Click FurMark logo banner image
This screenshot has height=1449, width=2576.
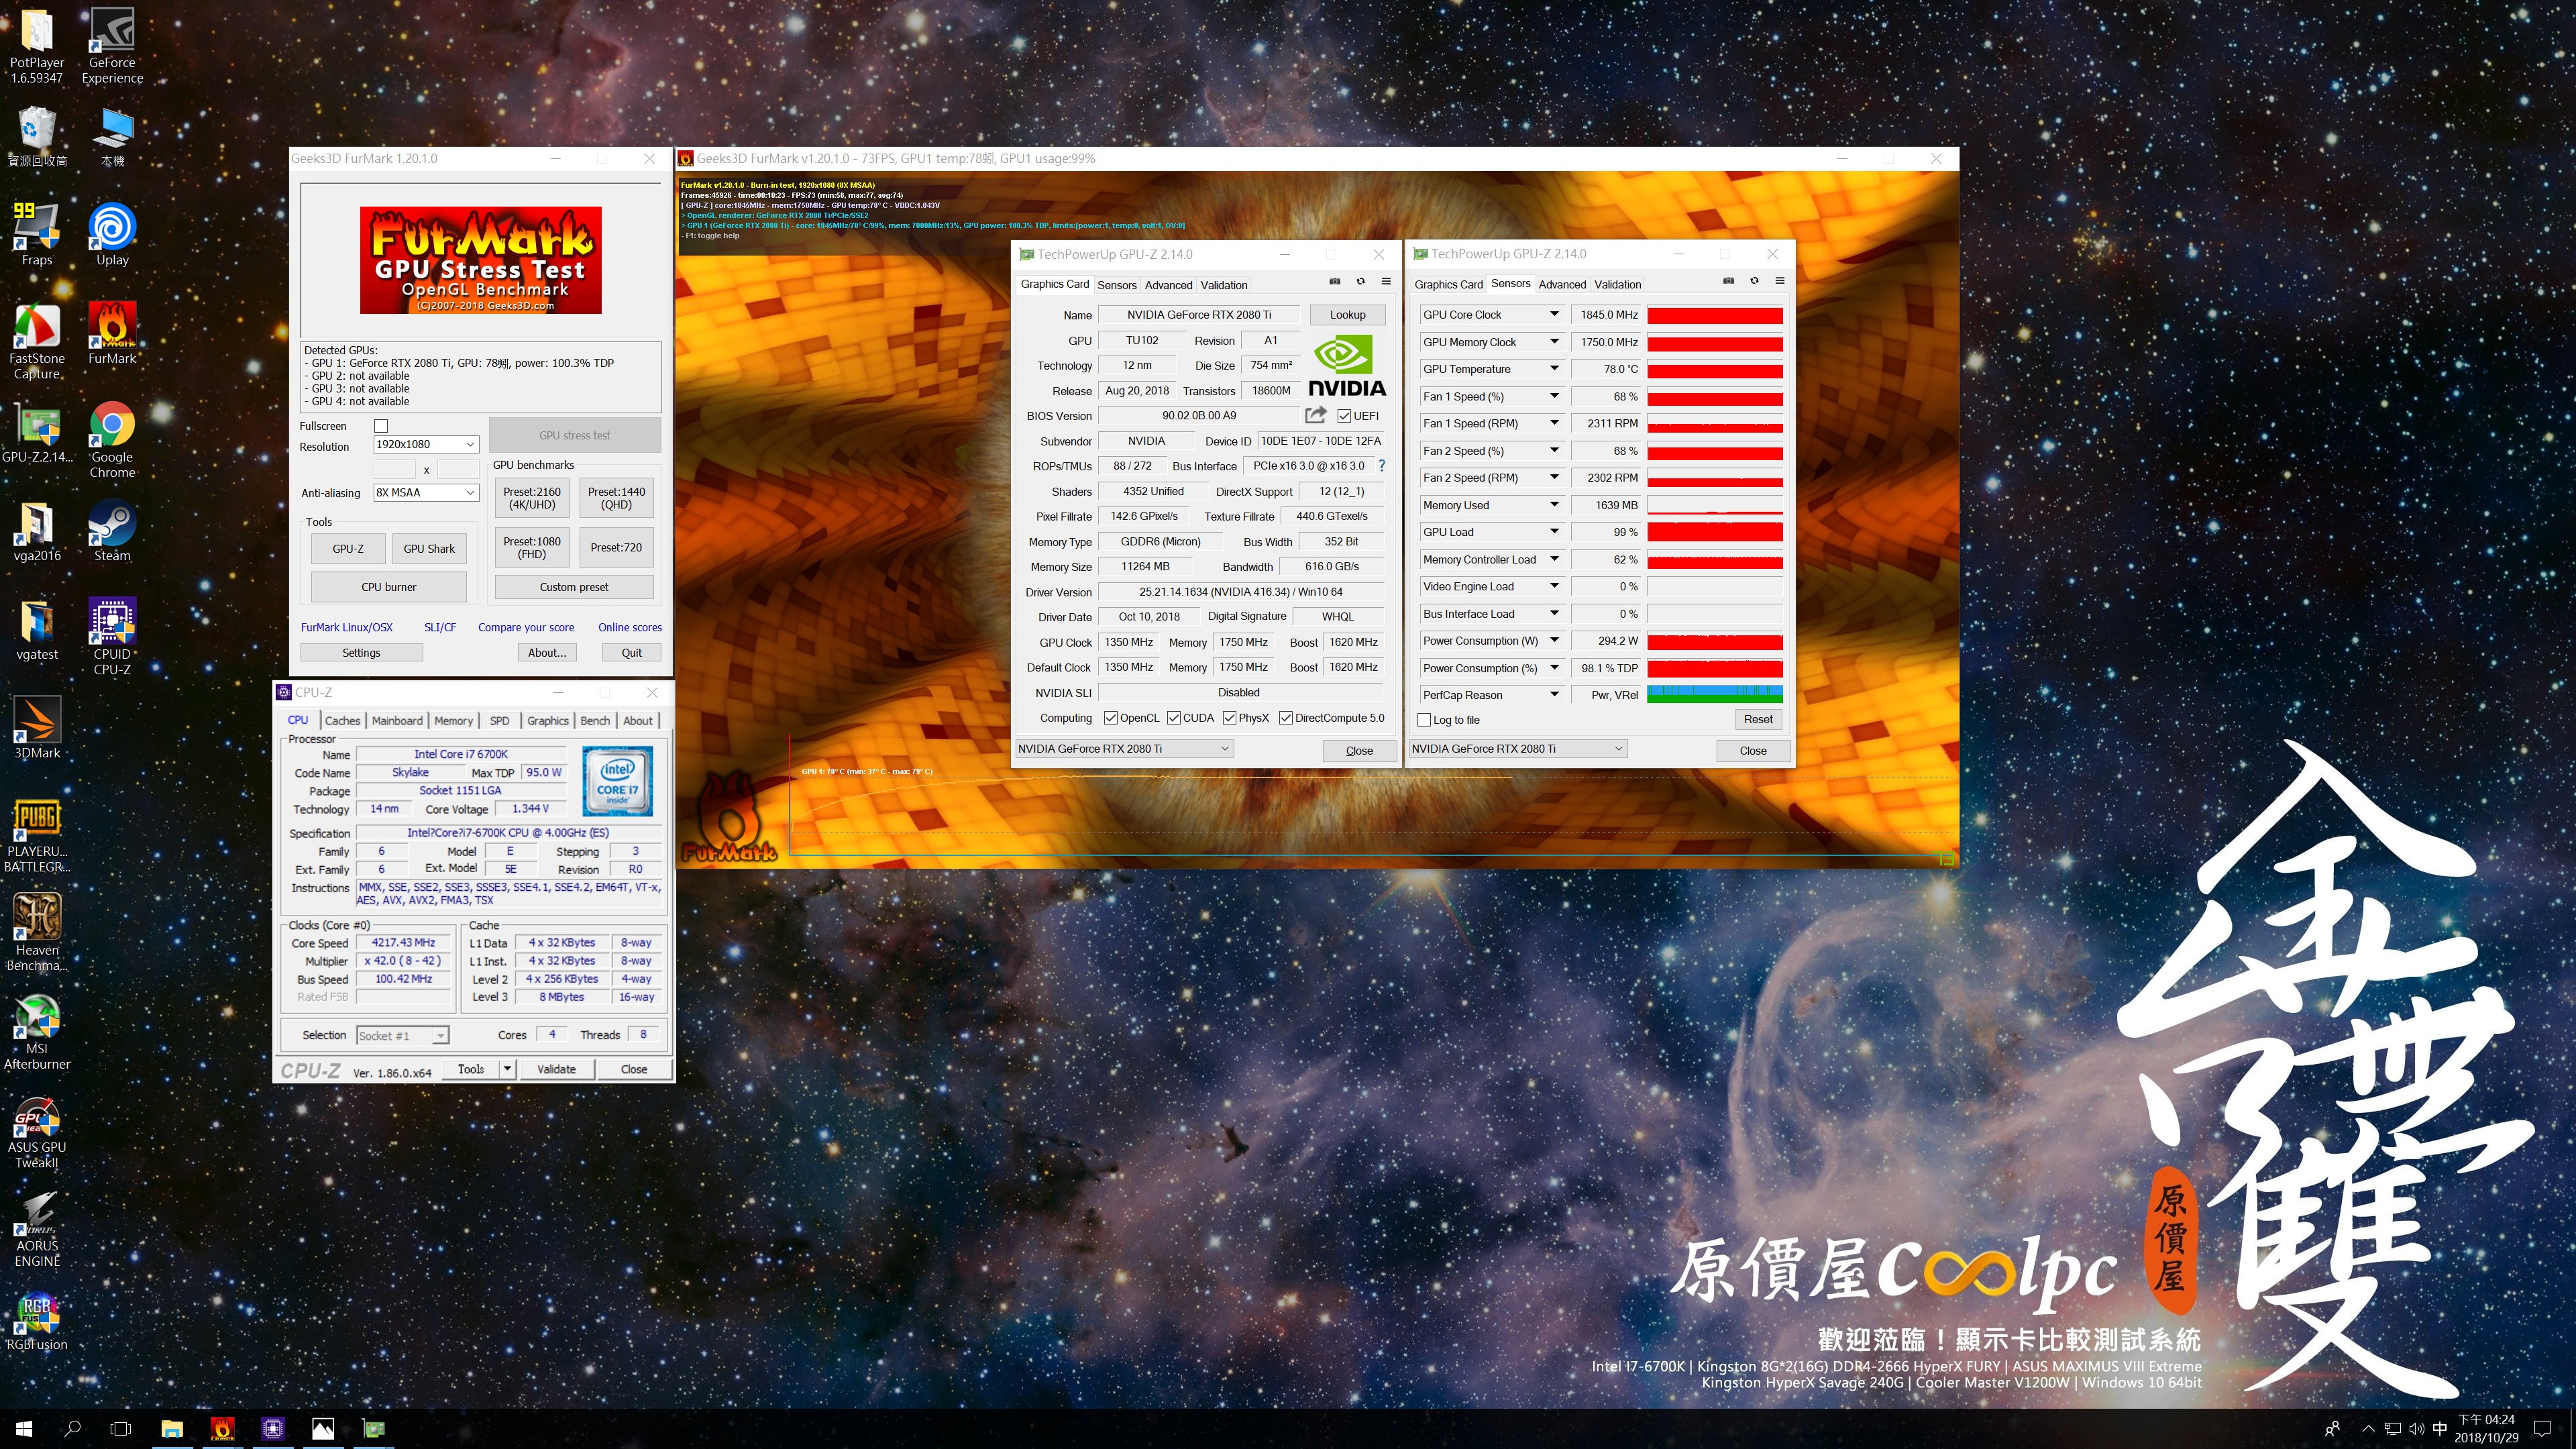tap(481, 260)
